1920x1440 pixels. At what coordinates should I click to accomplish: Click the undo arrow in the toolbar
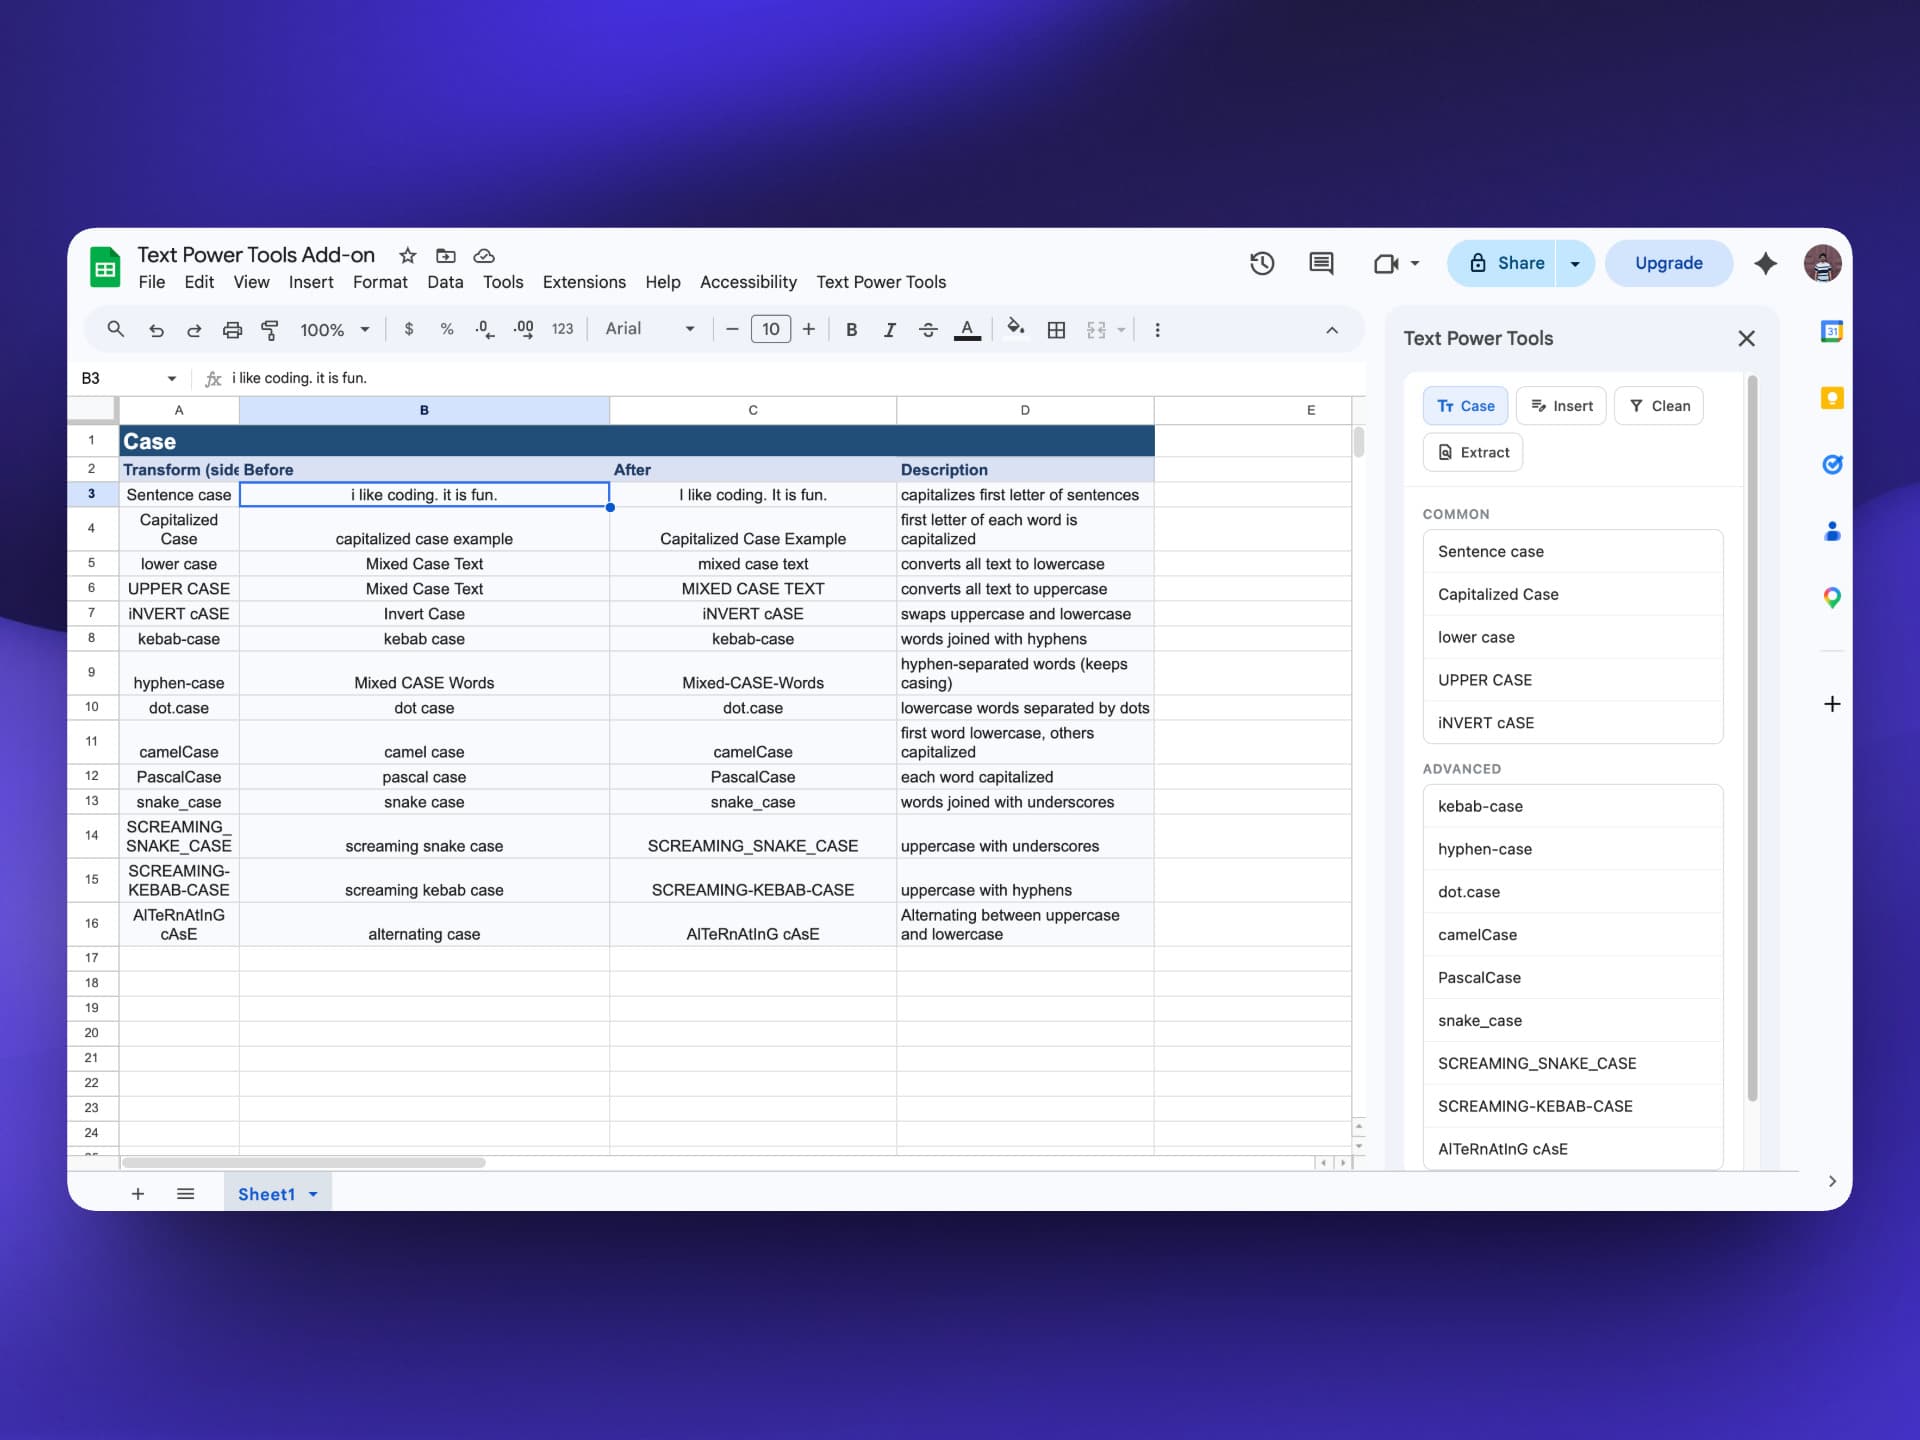click(x=156, y=330)
